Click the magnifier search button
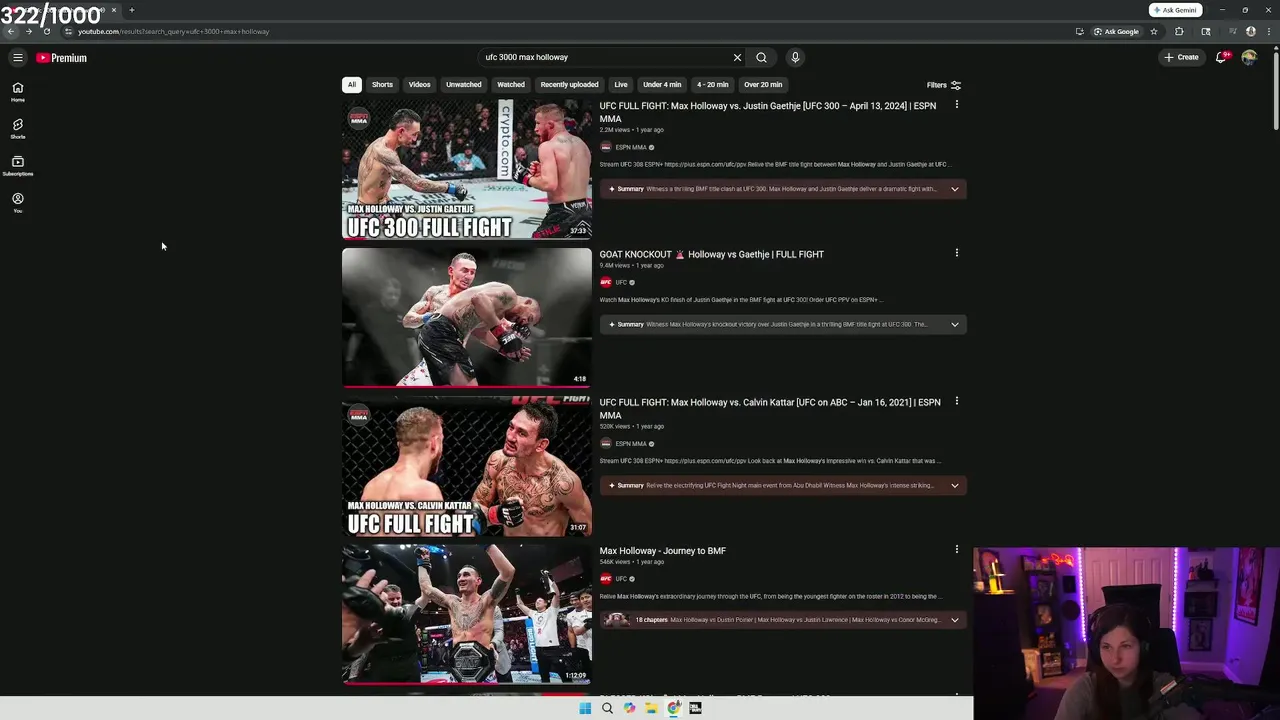This screenshot has width=1280, height=720. pyautogui.click(x=761, y=57)
